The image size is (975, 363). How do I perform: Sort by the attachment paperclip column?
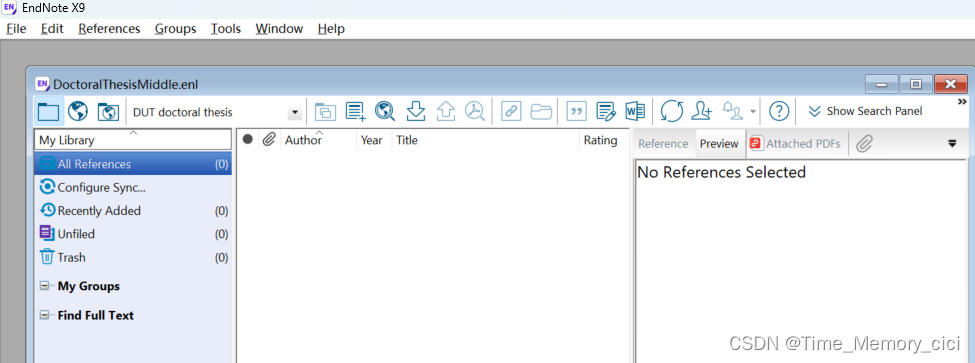[x=268, y=140]
